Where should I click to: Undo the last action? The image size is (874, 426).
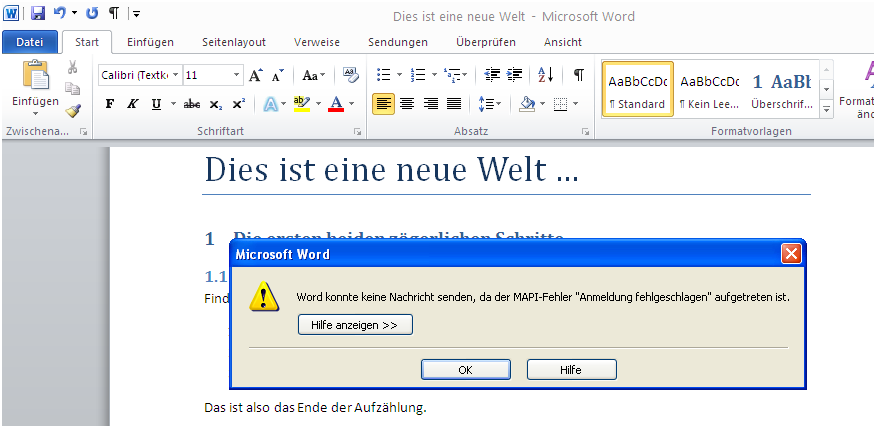tap(60, 13)
